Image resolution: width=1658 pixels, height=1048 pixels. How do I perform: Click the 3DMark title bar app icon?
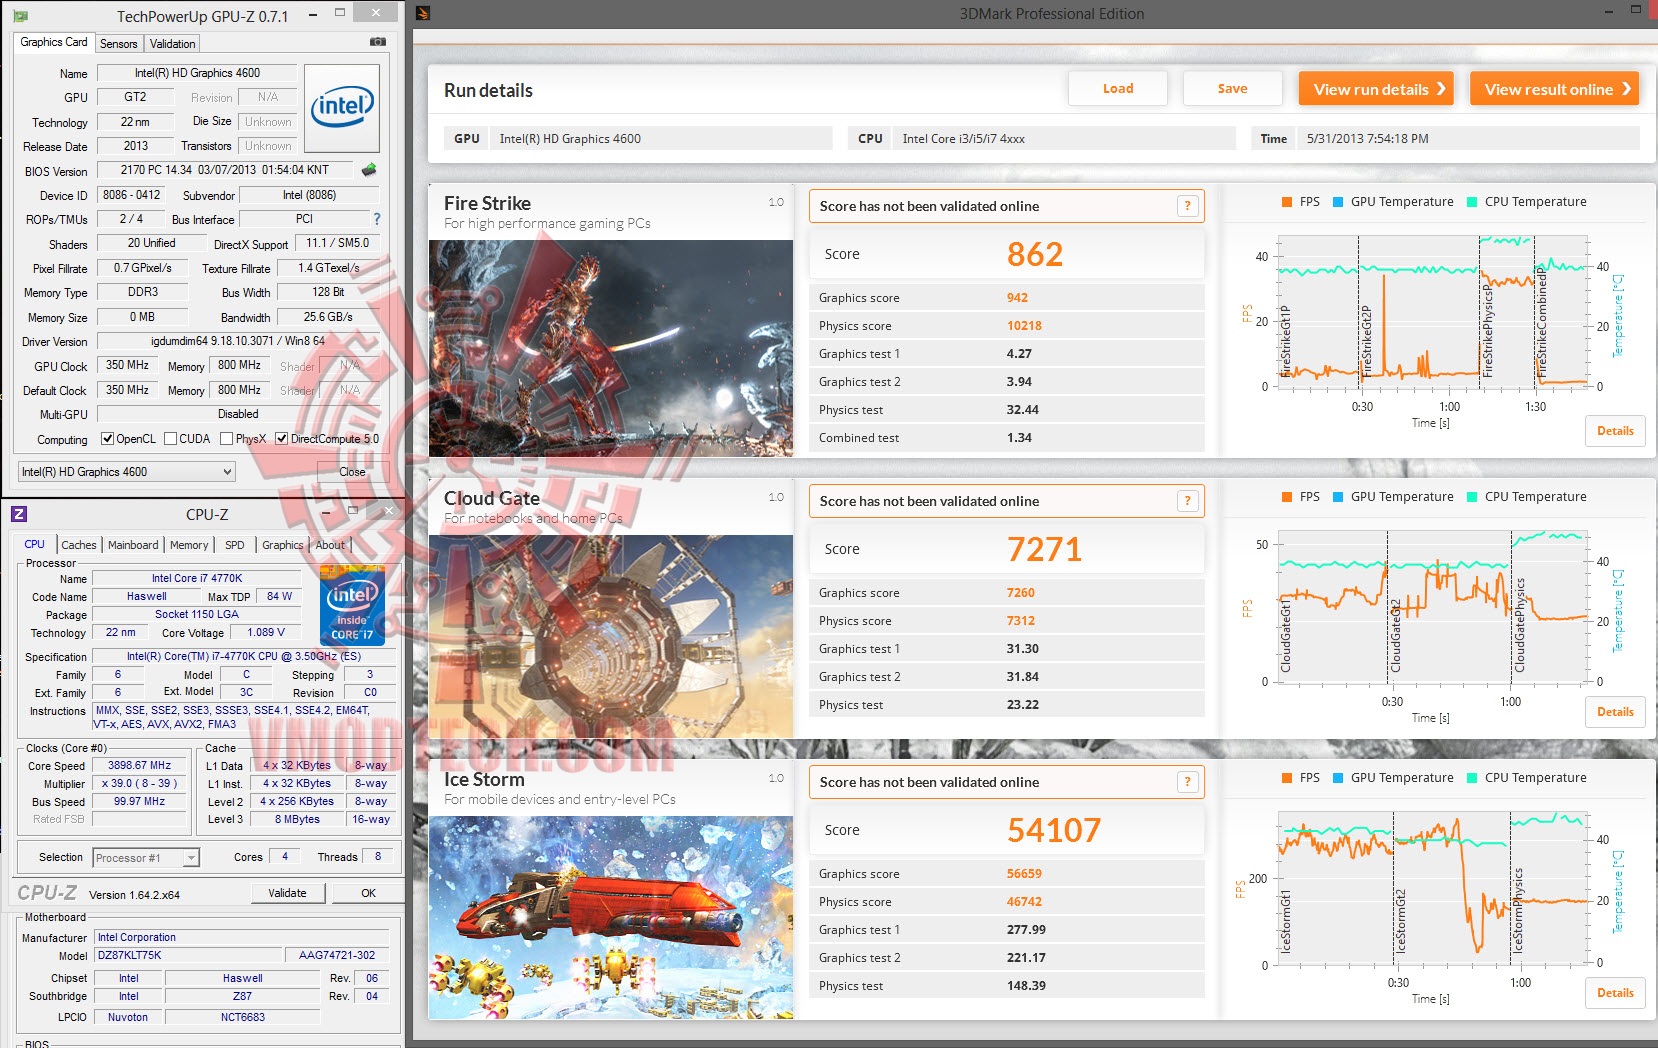pyautogui.click(x=423, y=13)
